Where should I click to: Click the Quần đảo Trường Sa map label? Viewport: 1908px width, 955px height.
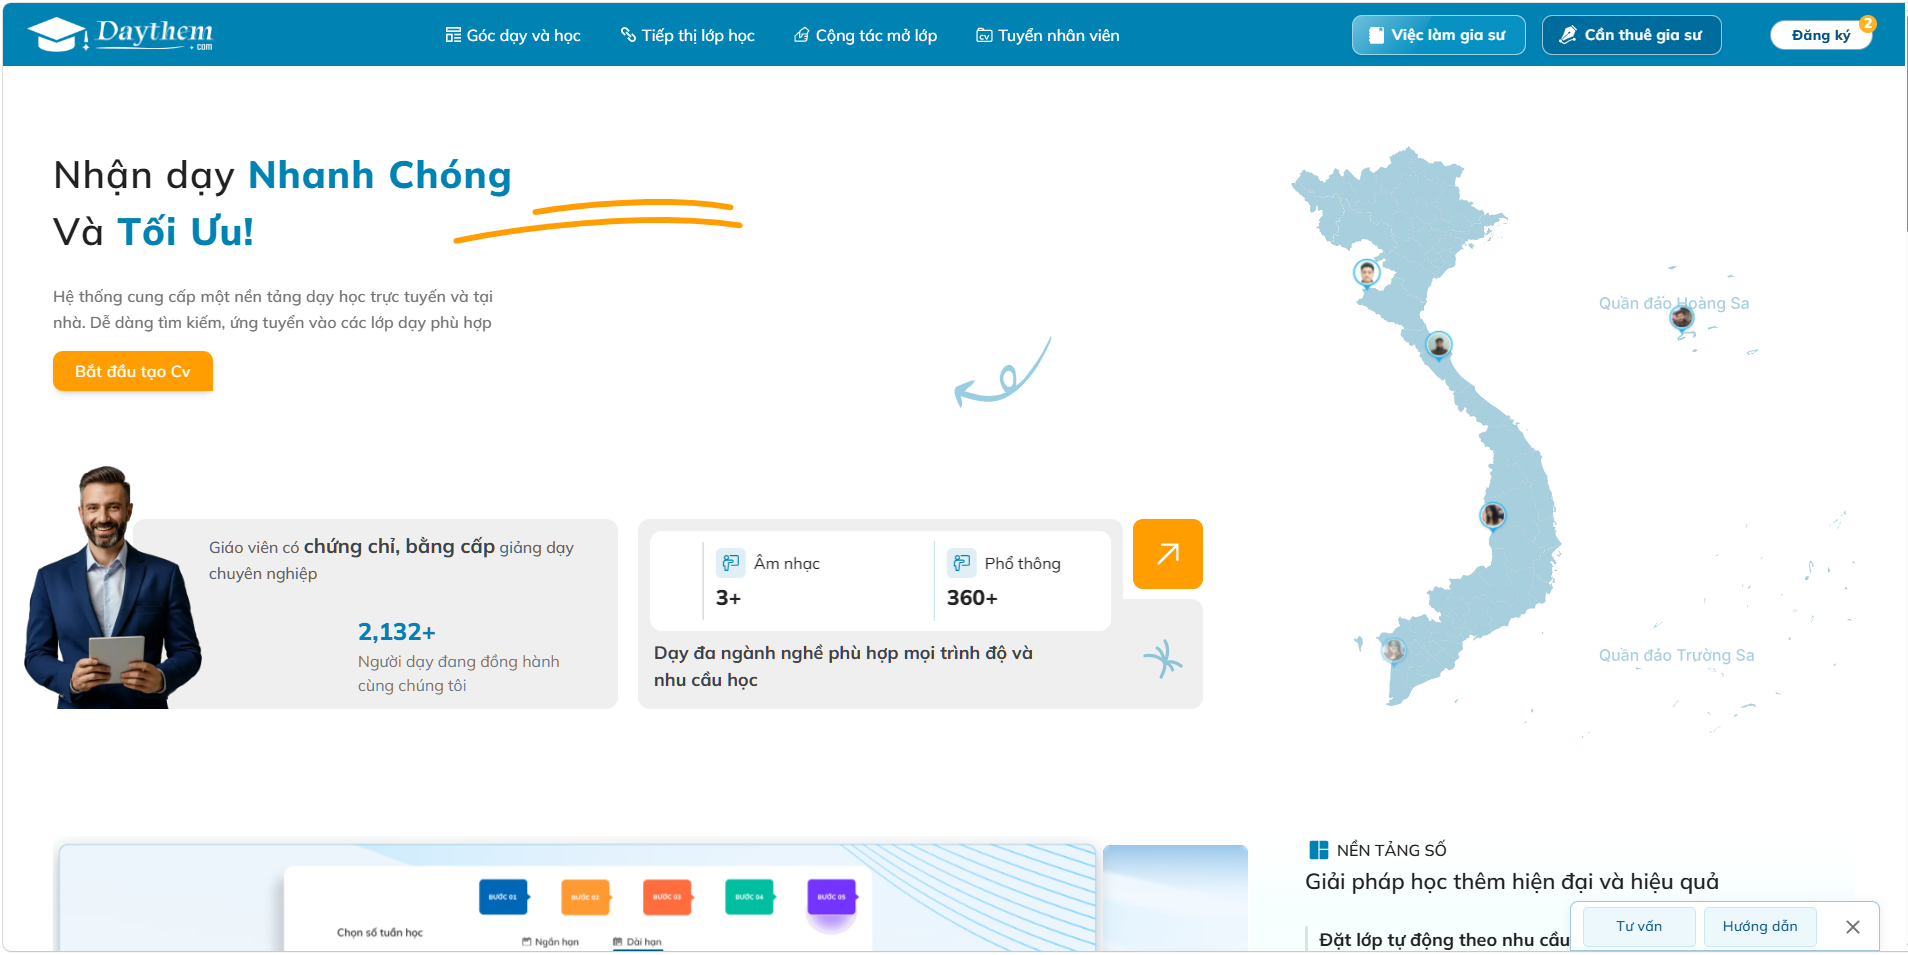[1676, 655]
